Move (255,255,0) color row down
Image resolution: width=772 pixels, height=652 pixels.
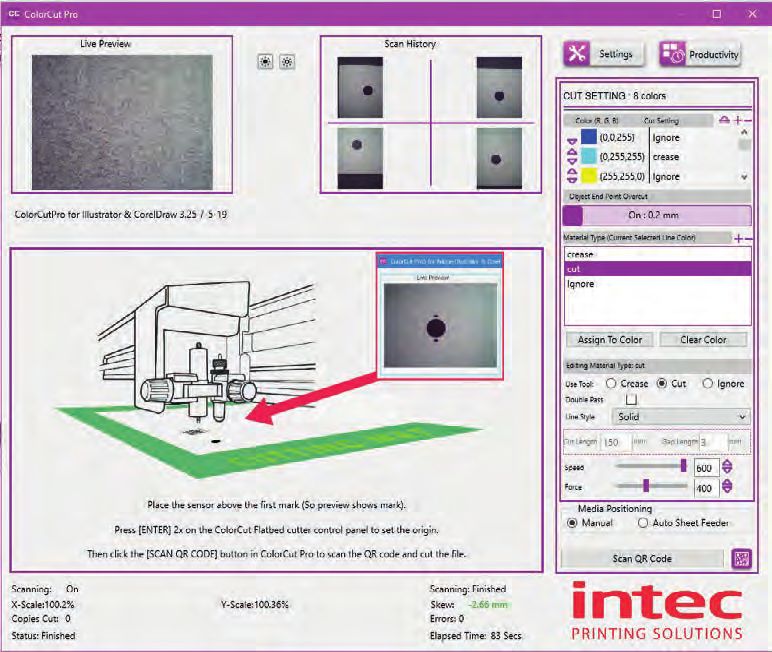[572, 180]
